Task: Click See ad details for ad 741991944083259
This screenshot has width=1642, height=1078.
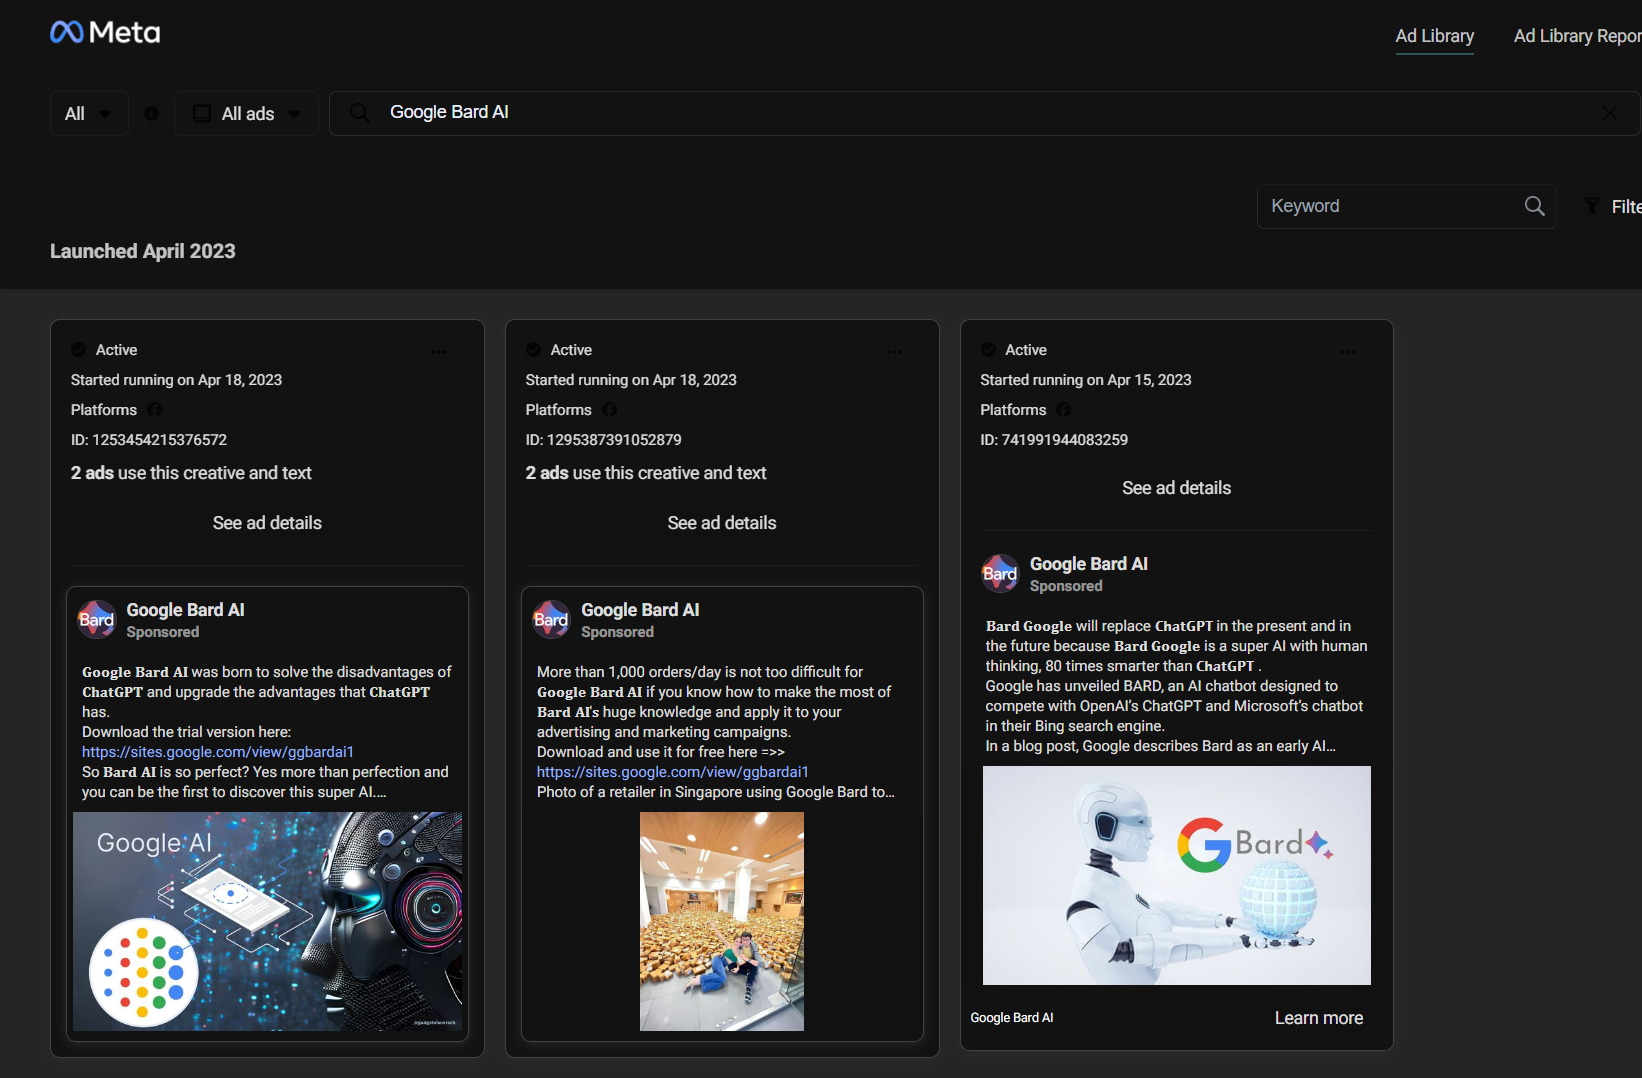Action: coord(1176,488)
